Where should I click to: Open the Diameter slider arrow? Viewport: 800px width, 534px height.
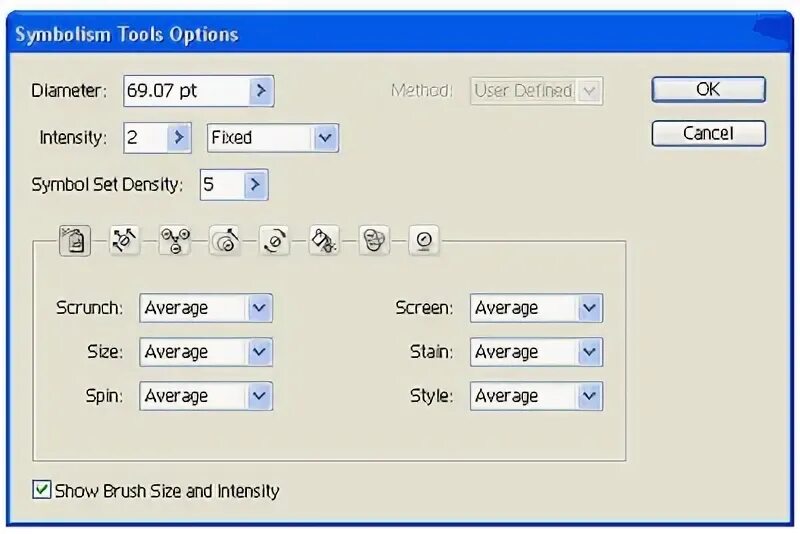click(x=261, y=91)
